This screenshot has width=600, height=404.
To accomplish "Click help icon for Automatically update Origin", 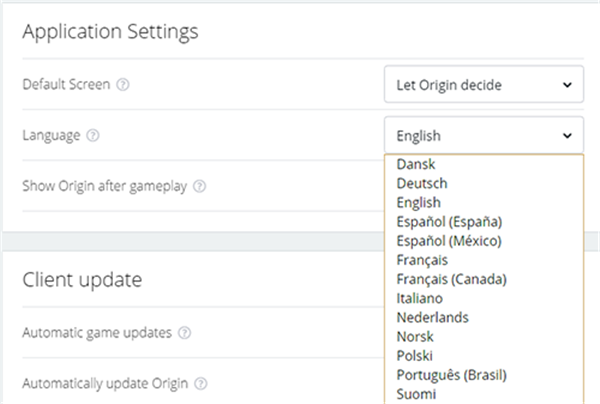I will [201, 383].
